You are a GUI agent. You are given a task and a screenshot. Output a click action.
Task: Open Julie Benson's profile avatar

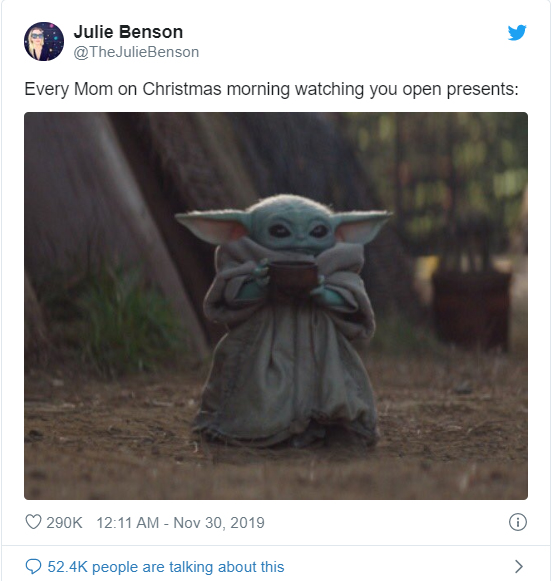pyautogui.click(x=44, y=42)
